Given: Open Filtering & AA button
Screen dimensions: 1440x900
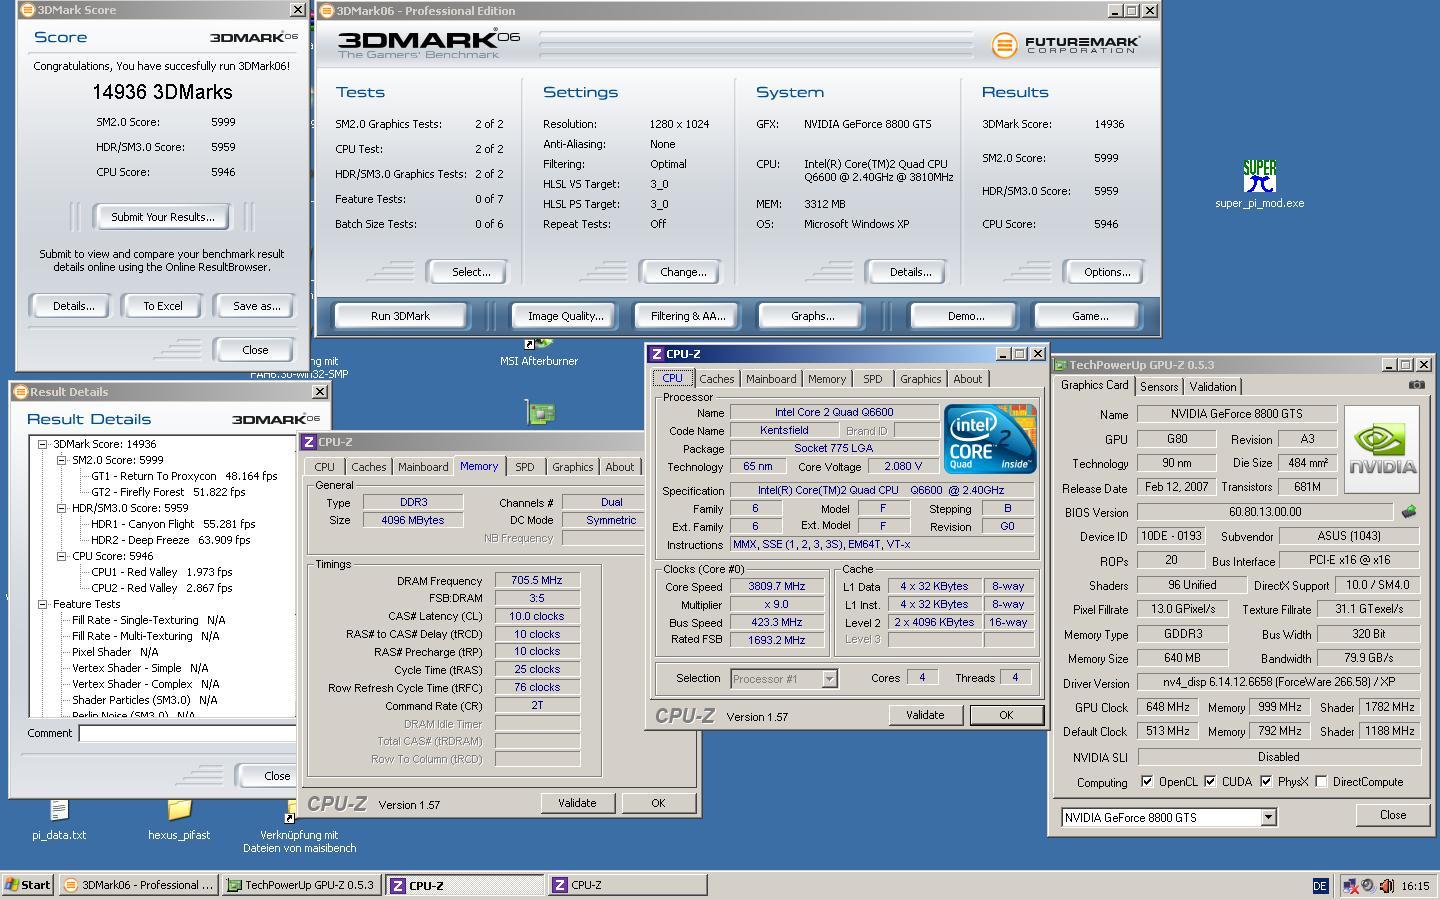Looking at the screenshot, I should 688,316.
